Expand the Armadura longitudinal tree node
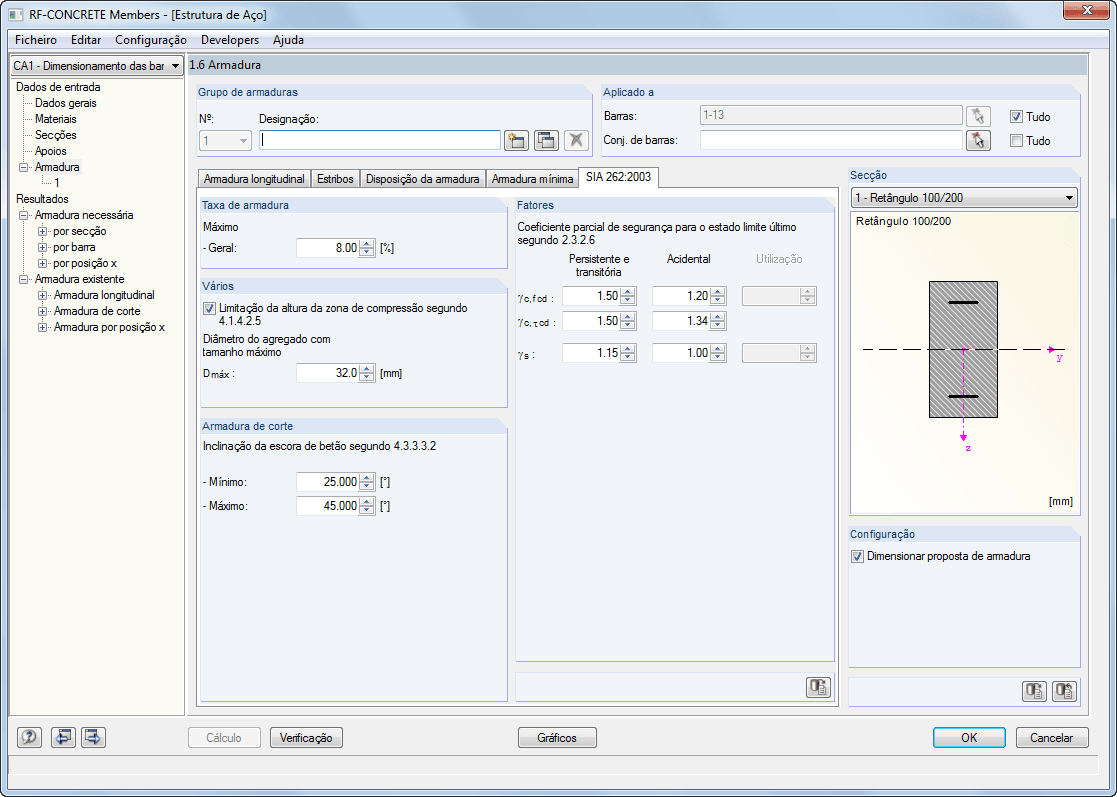The height and width of the screenshot is (797, 1117). point(43,296)
